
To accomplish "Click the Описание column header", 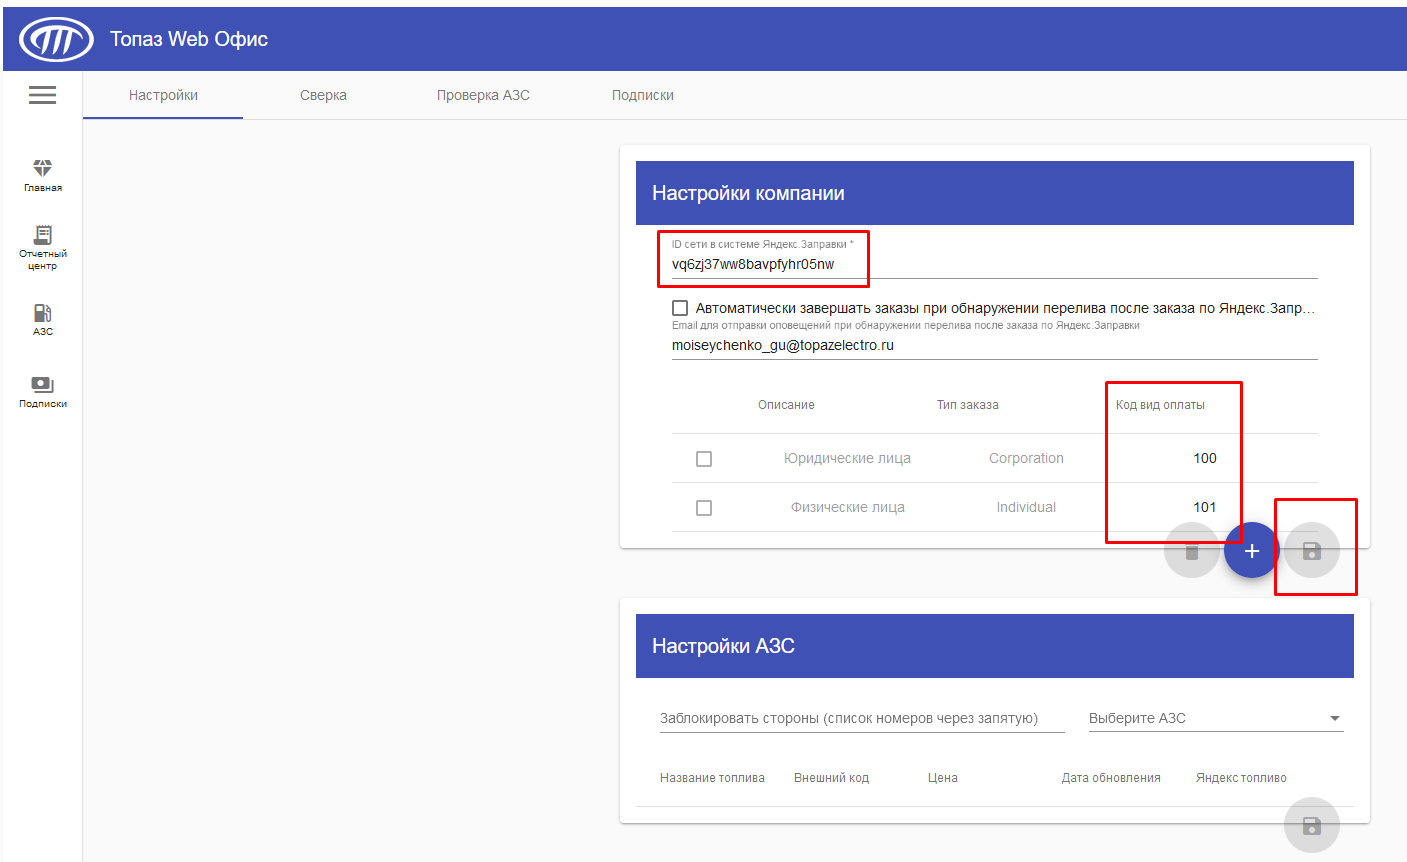I will [786, 405].
